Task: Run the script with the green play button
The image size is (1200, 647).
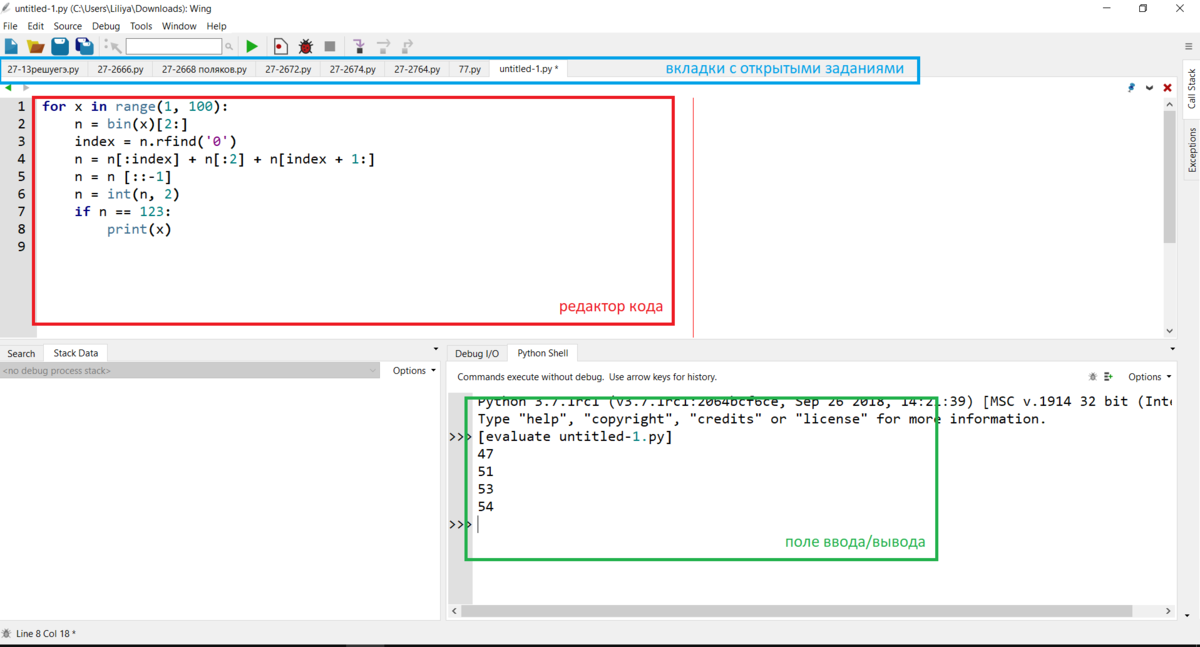Action: 252,46
